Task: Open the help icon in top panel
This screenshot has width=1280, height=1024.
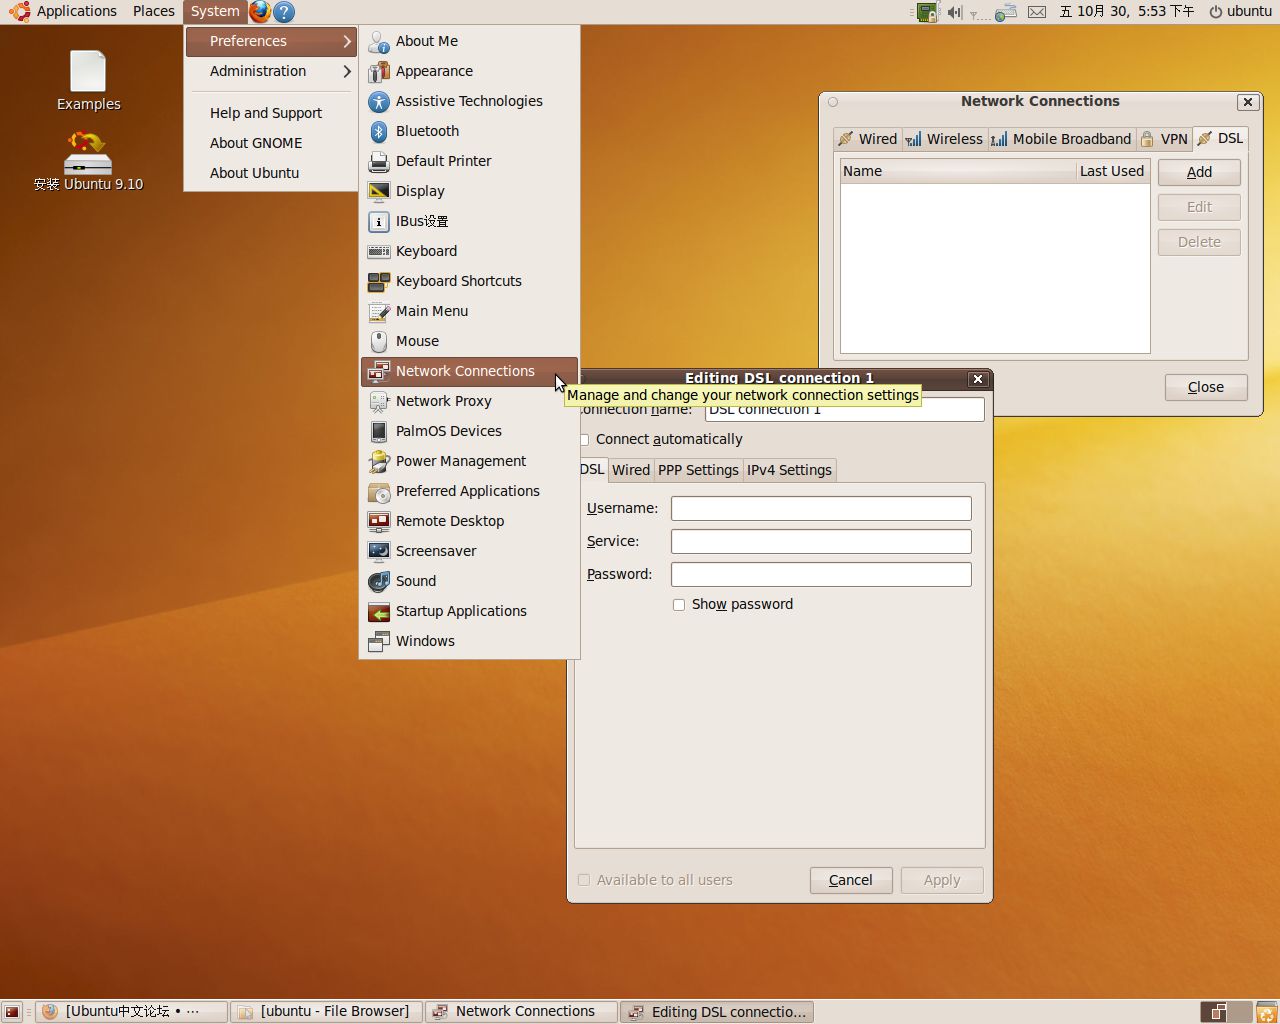Action: click(x=284, y=12)
